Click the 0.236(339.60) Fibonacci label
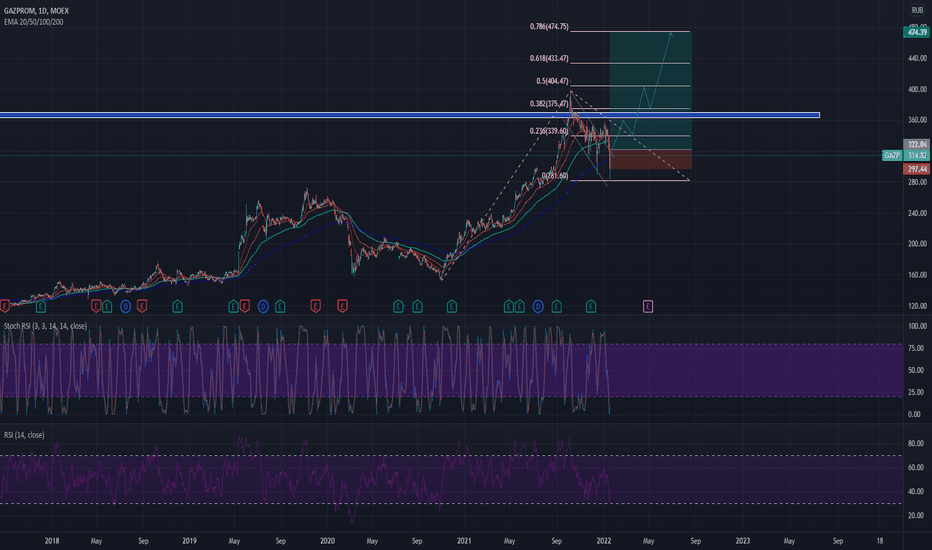932x550 pixels. point(549,131)
